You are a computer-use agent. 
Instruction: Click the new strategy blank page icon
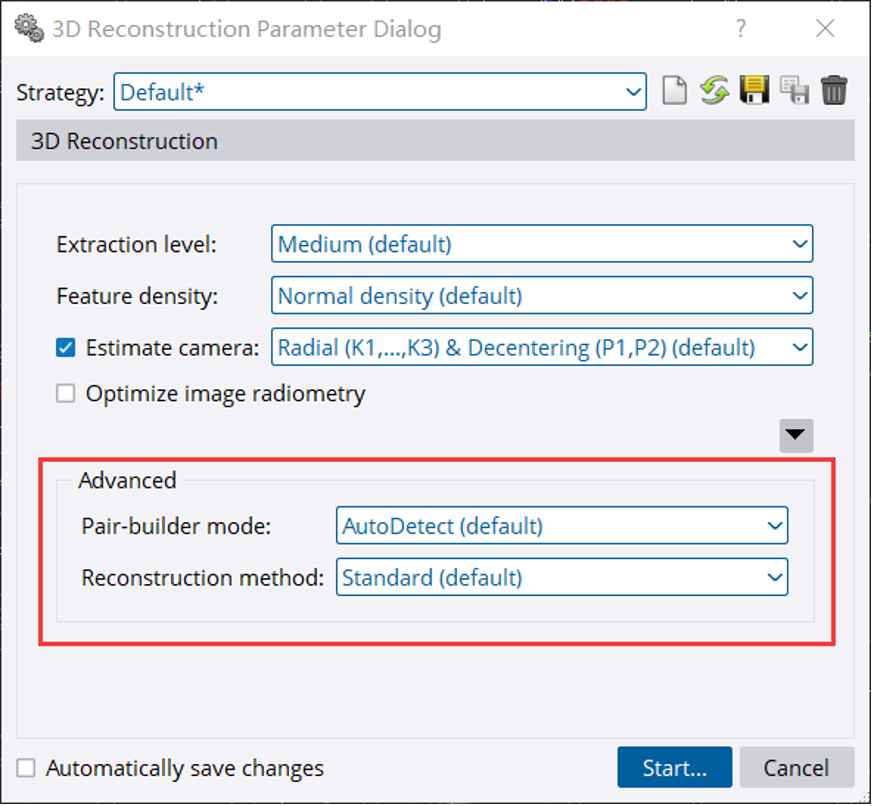(x=675, y=92)
